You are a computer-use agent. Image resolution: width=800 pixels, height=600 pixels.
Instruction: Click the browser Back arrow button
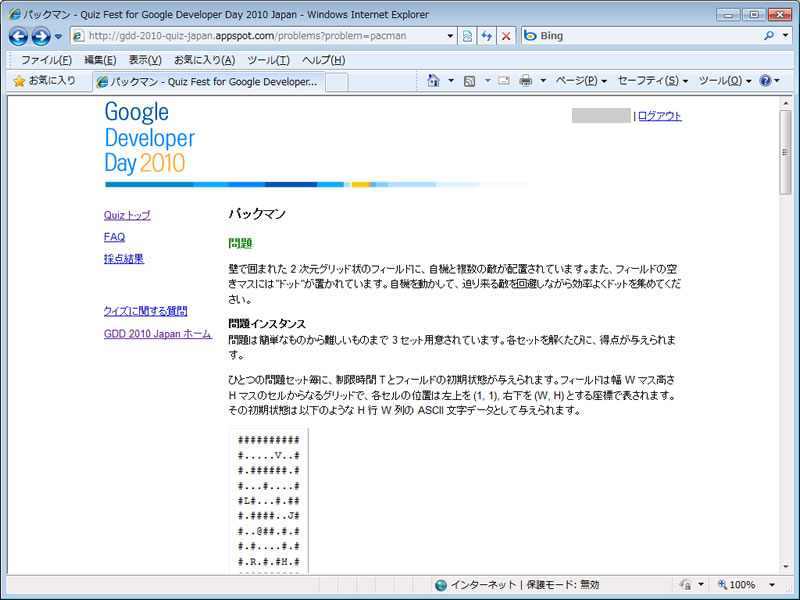pos(18,37)
